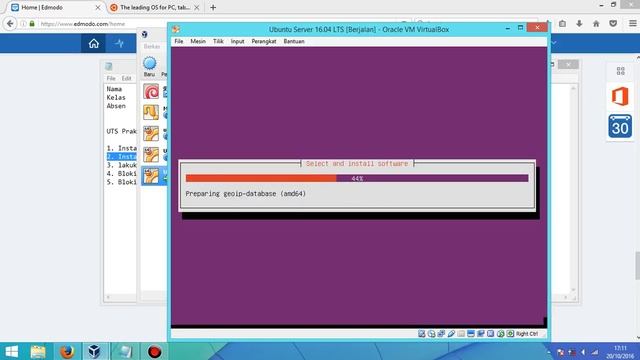Viewport: 640px width, 360px height.
Task: Open the Windows Start menu
Action: pos(11,351)
